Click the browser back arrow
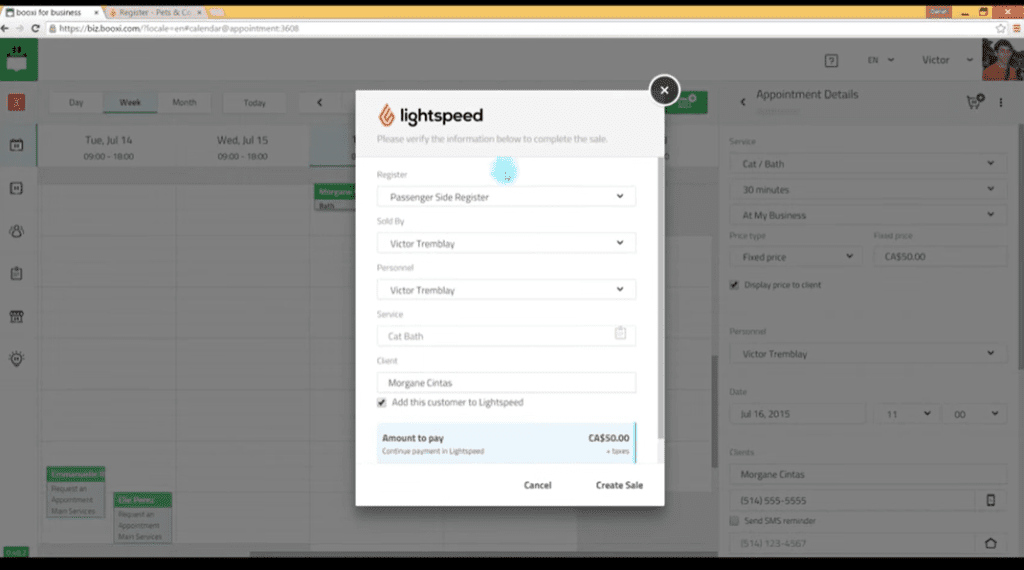Image resolution: width=1024 pixels, height=570 pixels. click(5, 29)
